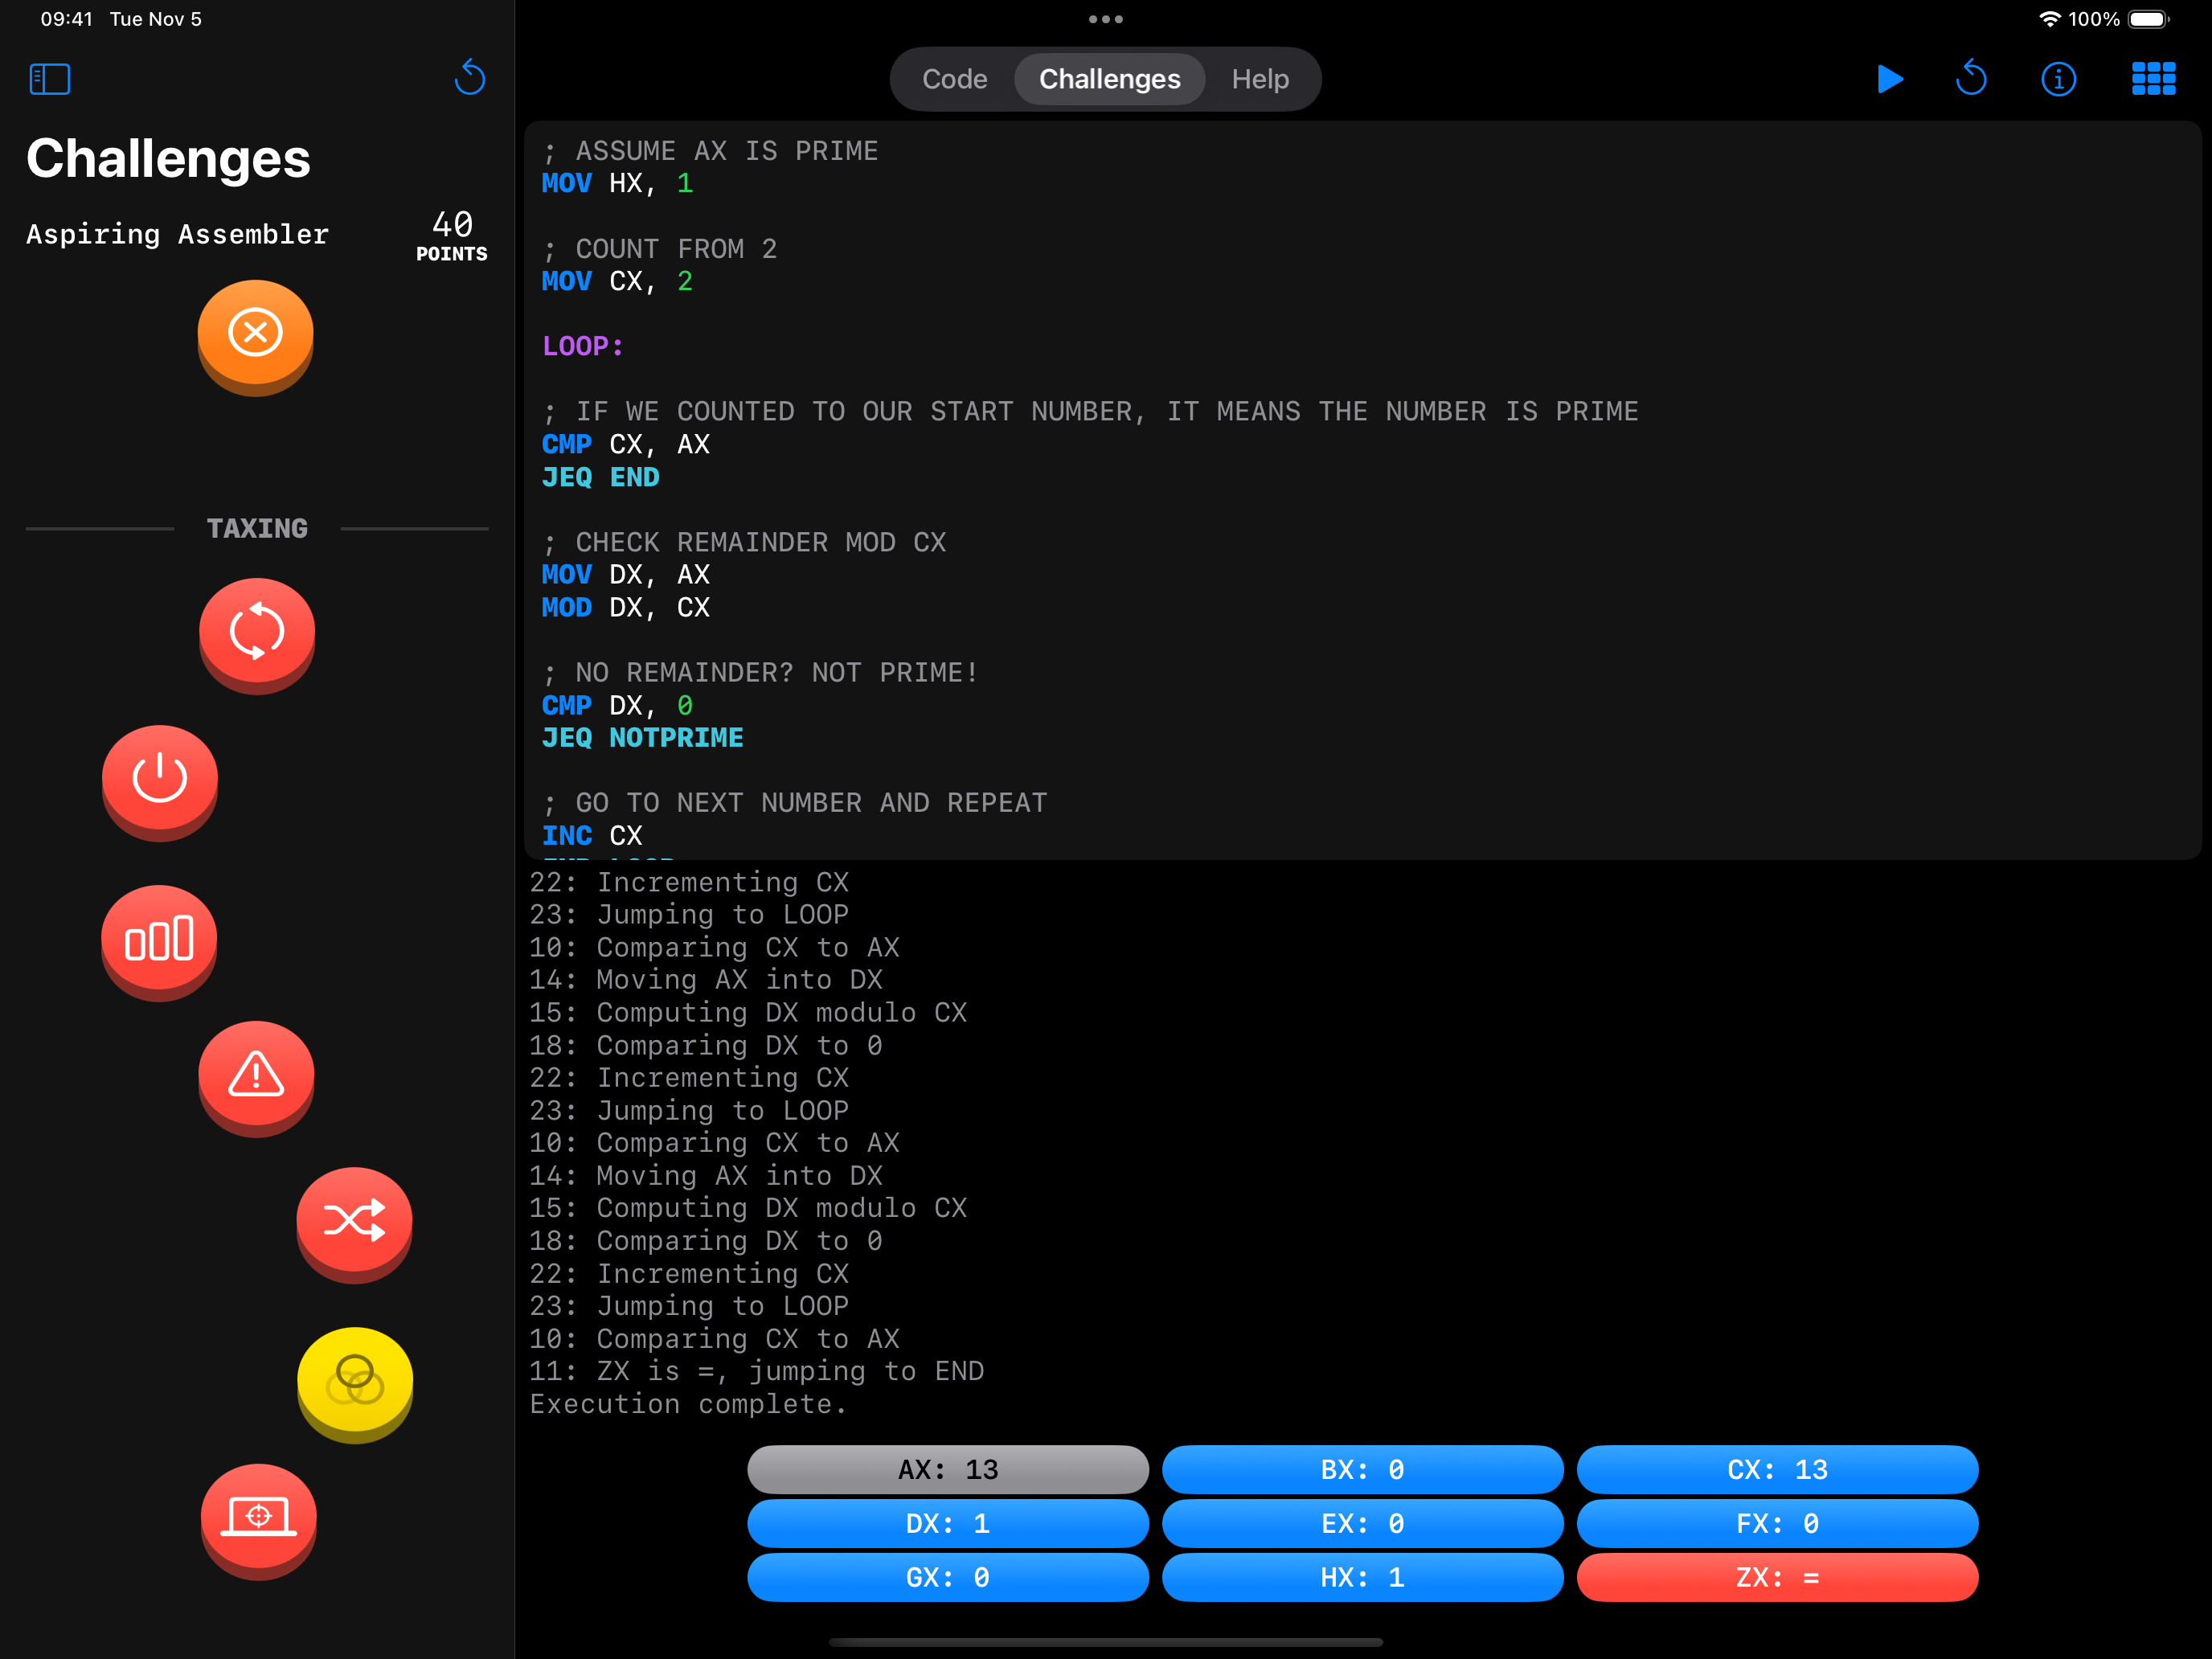Click the JEQ END instruction

[x=600, y=477]
